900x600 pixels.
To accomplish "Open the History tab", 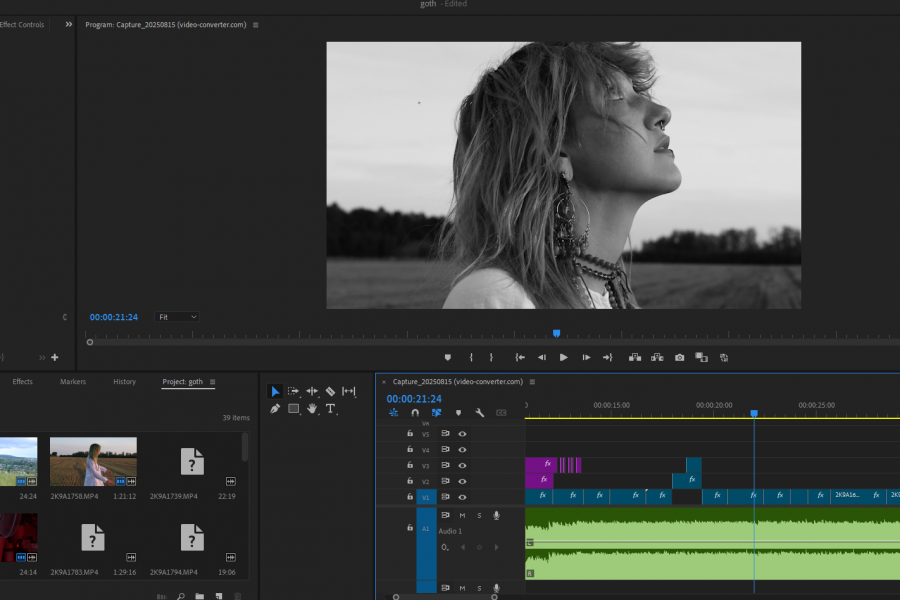I will click(124, 382).
